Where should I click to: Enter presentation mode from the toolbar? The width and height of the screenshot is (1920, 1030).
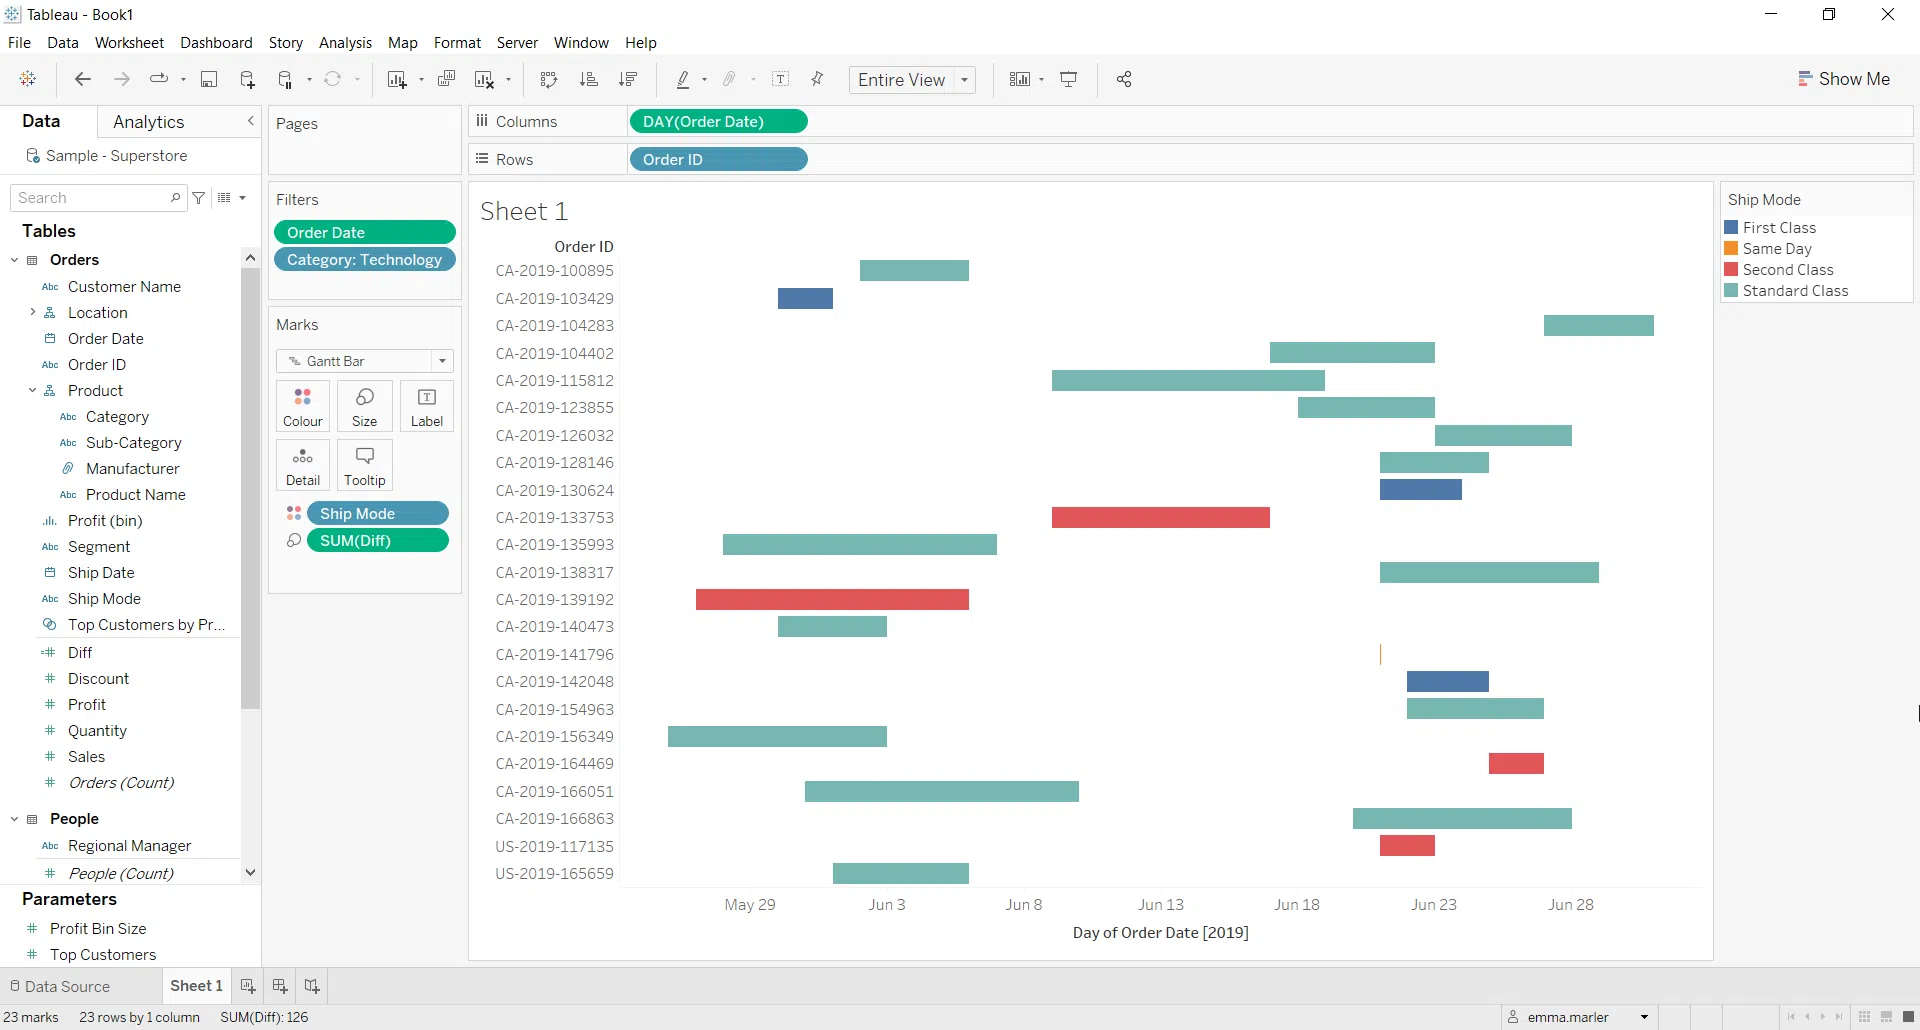[1069, 80]
